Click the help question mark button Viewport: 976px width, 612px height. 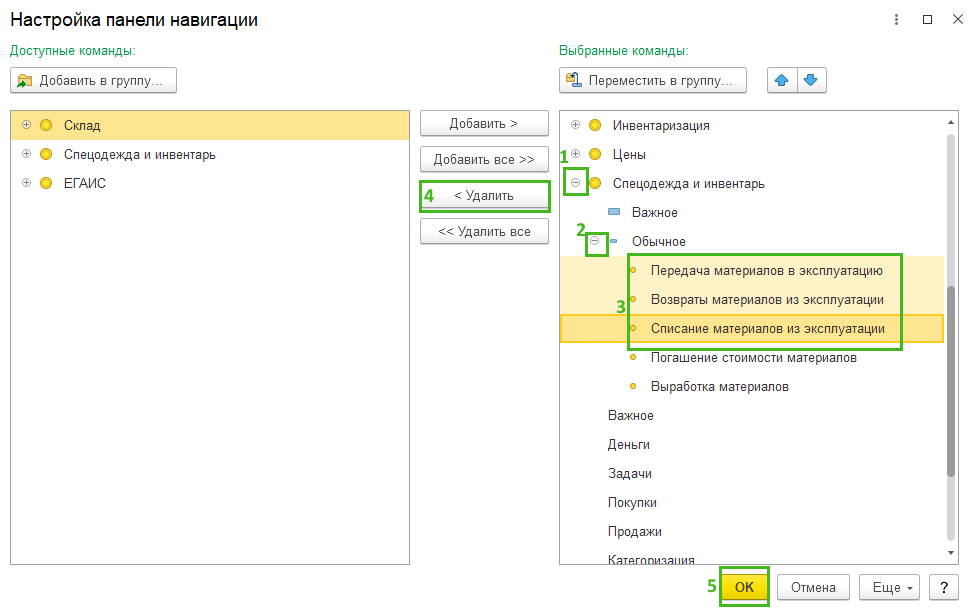pos(944,587)
